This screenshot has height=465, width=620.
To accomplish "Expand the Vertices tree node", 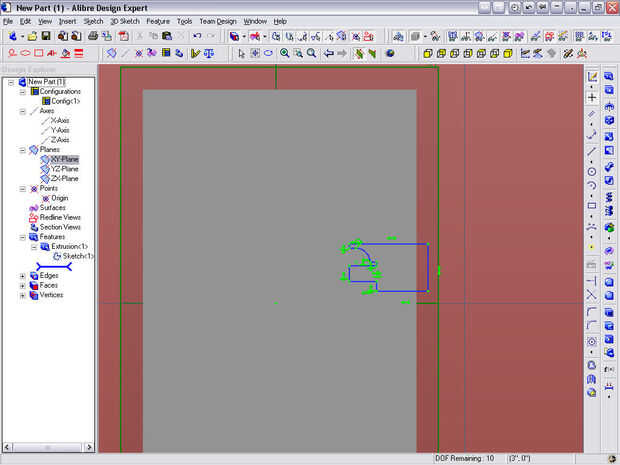I will pos(23,295).
